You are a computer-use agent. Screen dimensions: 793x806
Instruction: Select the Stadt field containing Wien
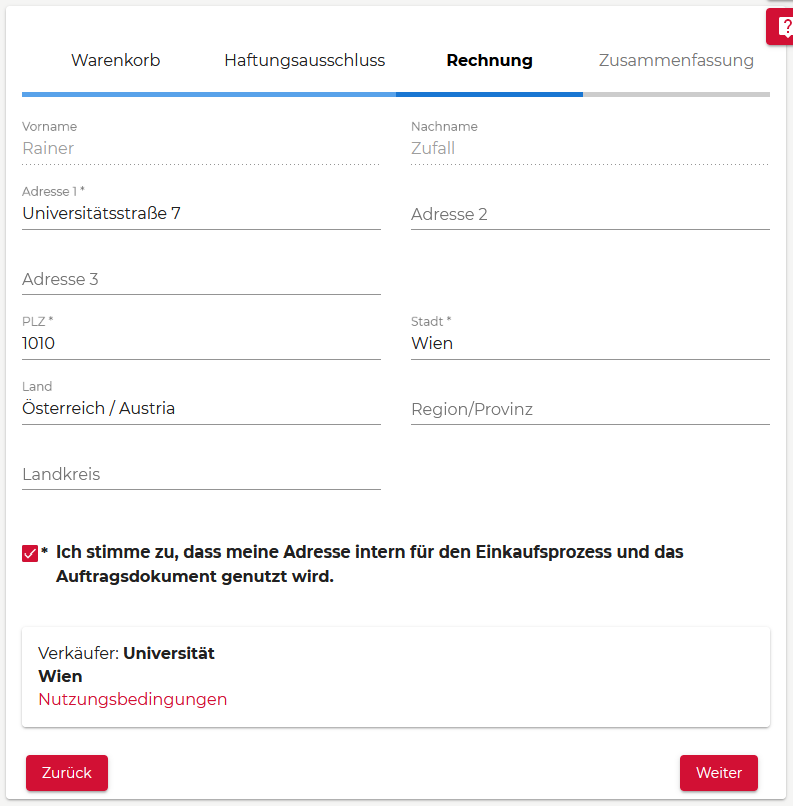pyautogui.click(x=590, y=343)
